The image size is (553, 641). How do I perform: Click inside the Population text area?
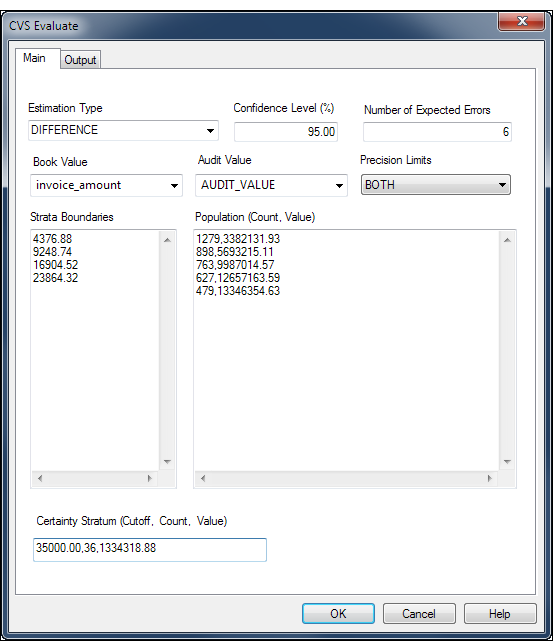pyautogui.click(x=347, y=350)
